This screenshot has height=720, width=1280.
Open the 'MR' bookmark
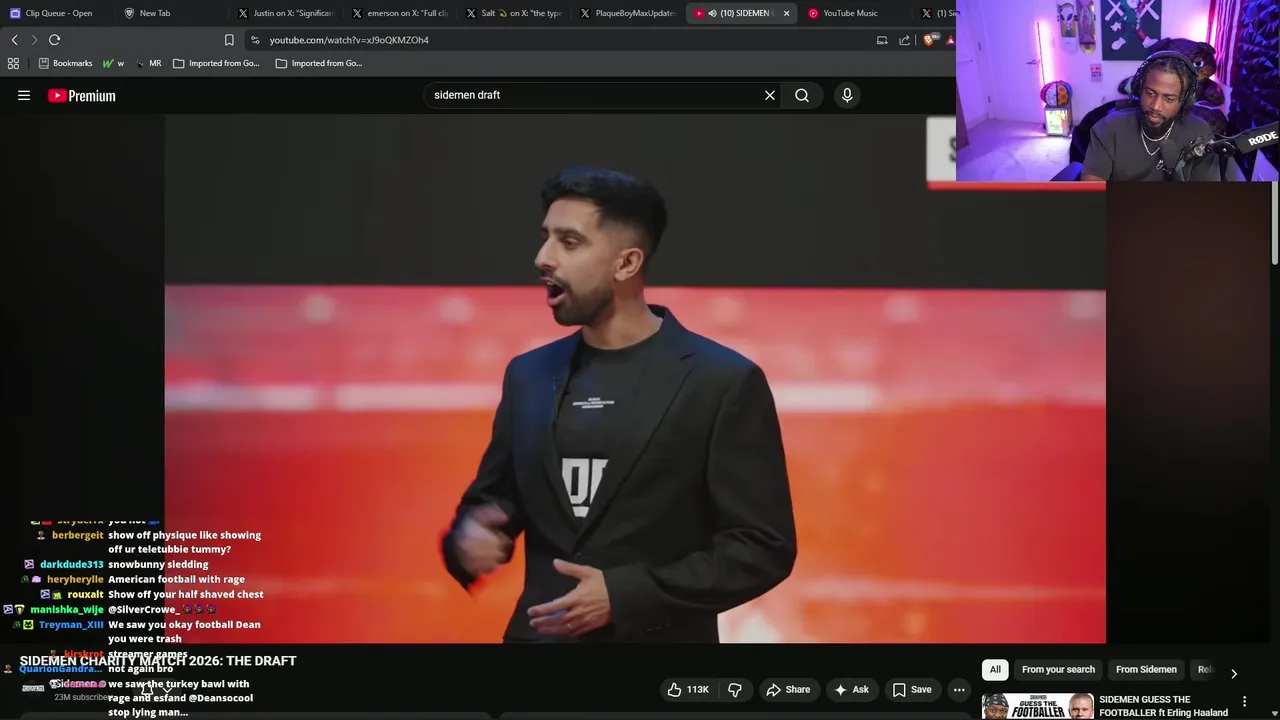point(149,63)
